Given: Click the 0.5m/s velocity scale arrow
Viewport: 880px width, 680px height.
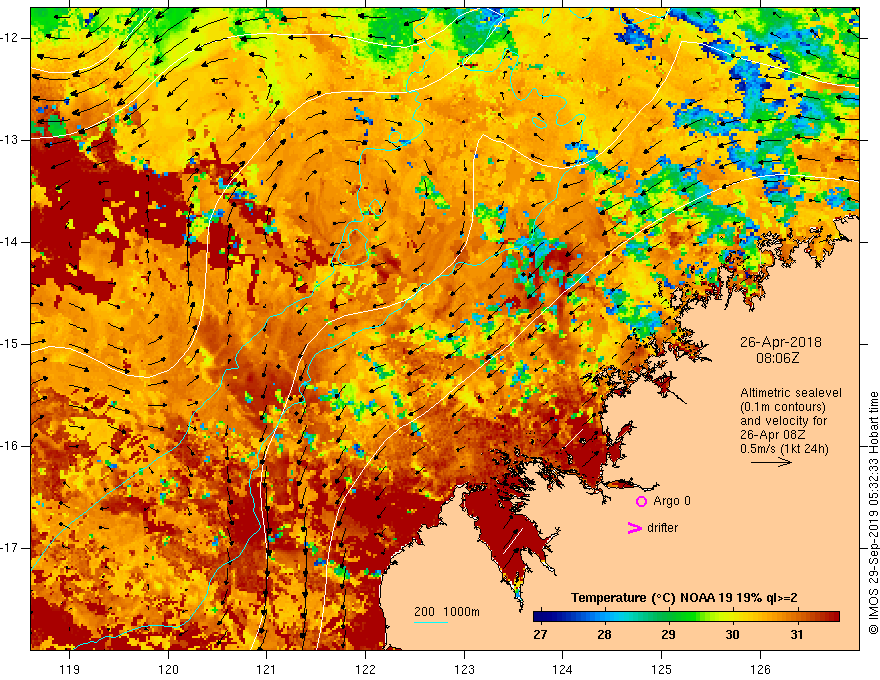Looking at the screenshot, I should 771,462.
